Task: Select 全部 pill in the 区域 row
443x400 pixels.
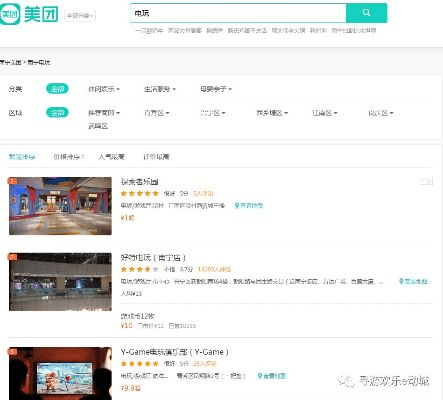Action: click(57, 113)
